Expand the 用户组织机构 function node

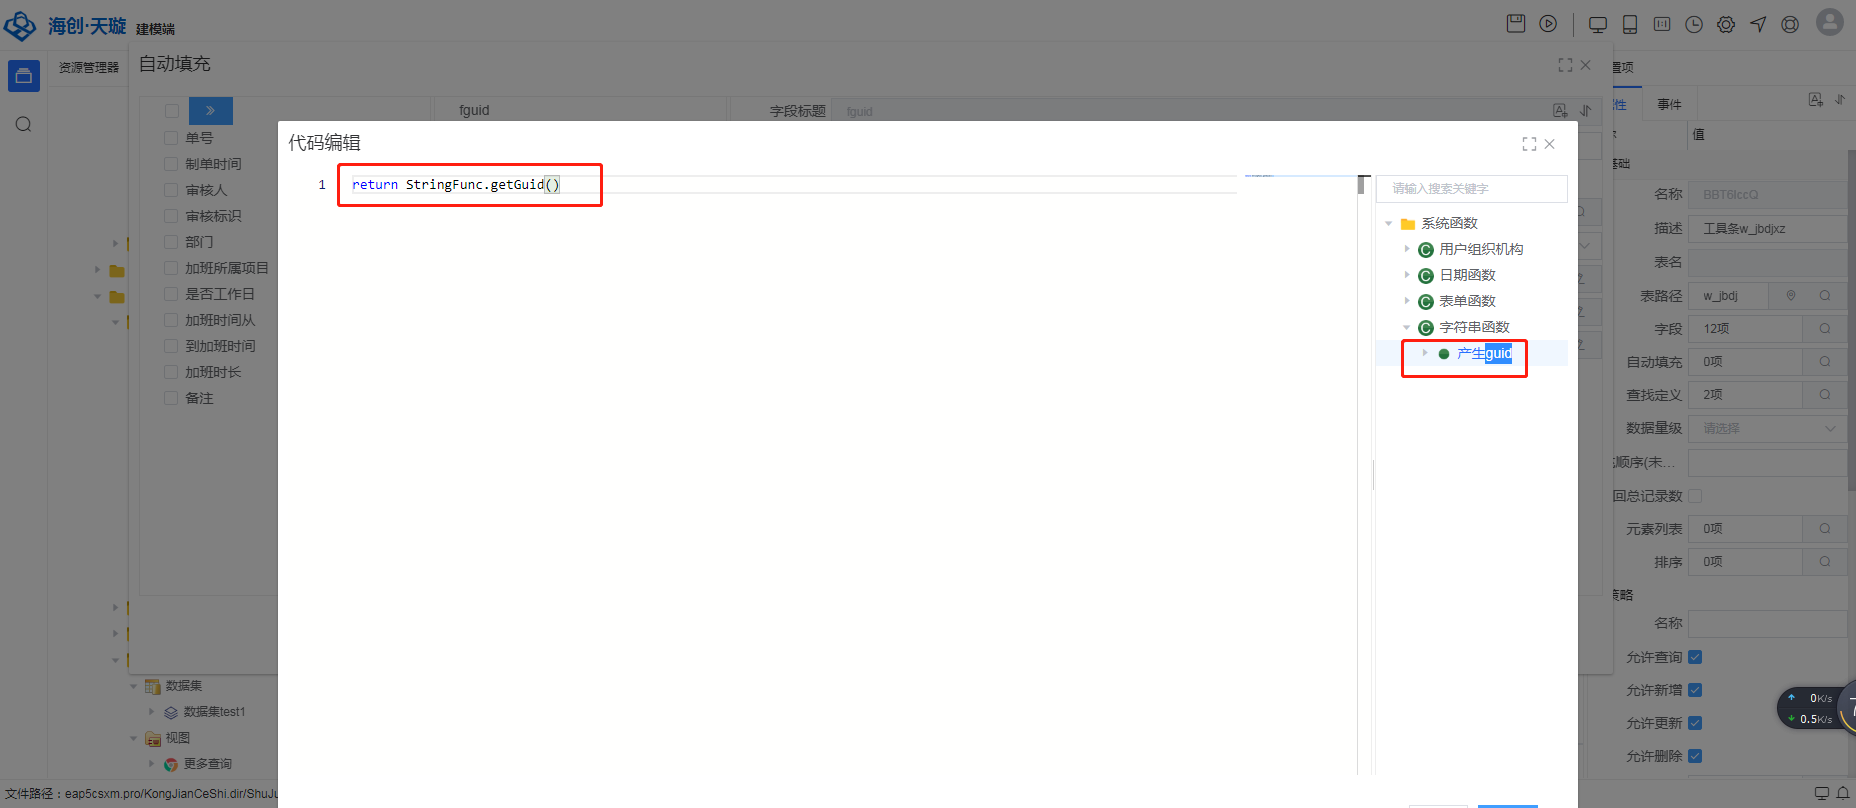(x=1407, y=249)
